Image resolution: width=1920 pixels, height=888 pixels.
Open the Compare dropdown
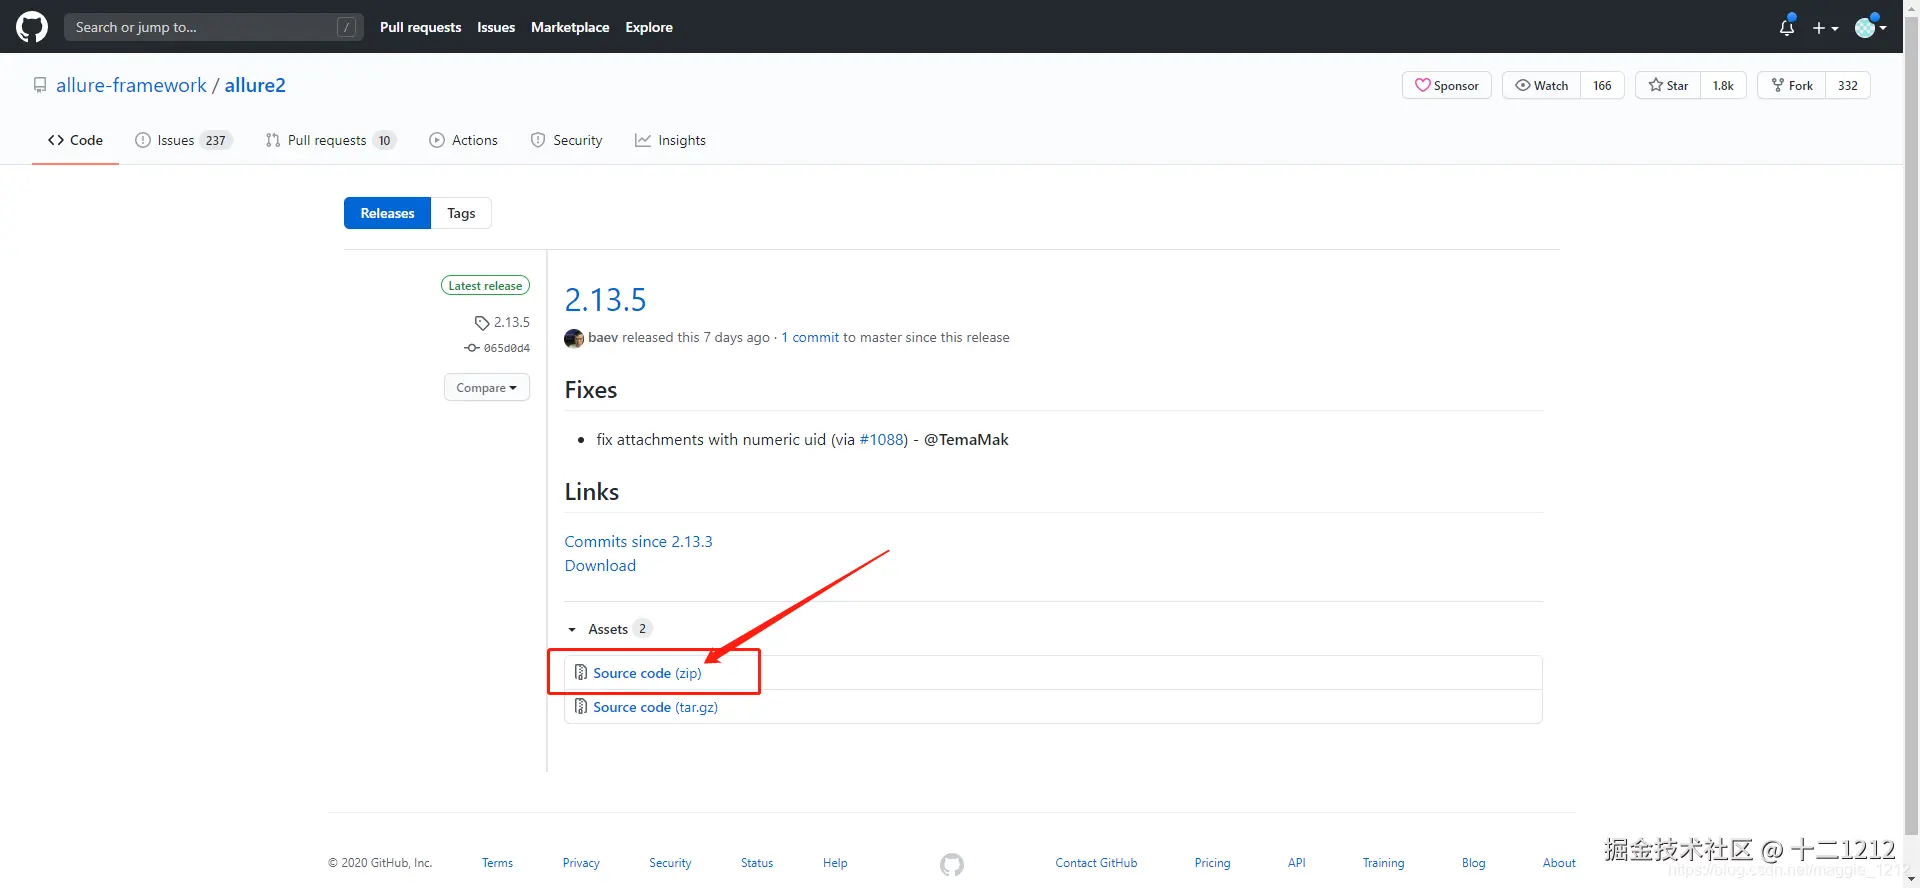[487, 387]
